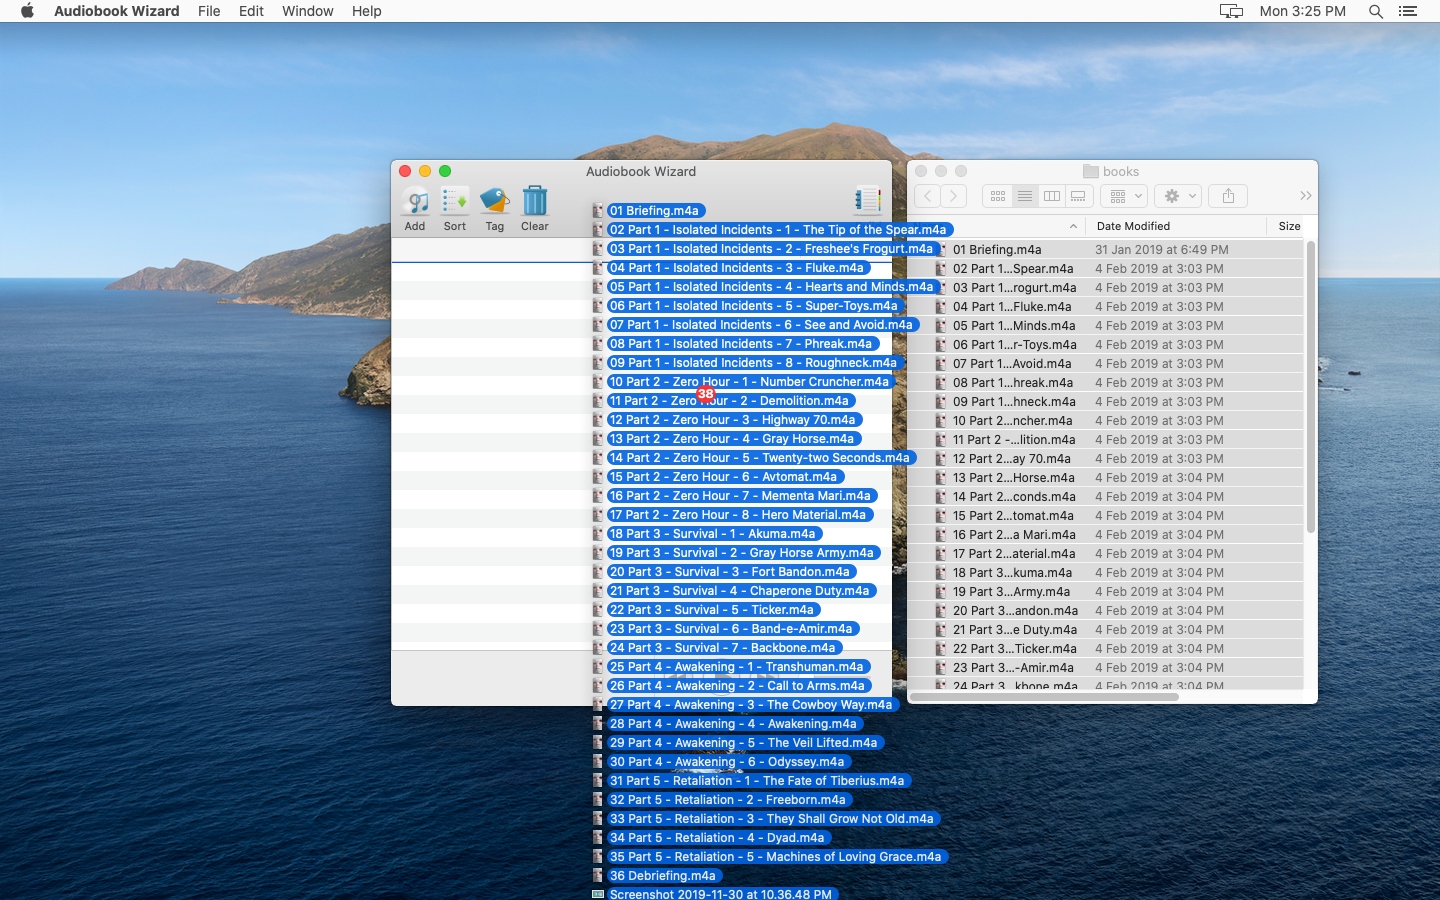Click the file icon of 02 Part 1...Spear.m4a
1440x900 pixels.
941,269
